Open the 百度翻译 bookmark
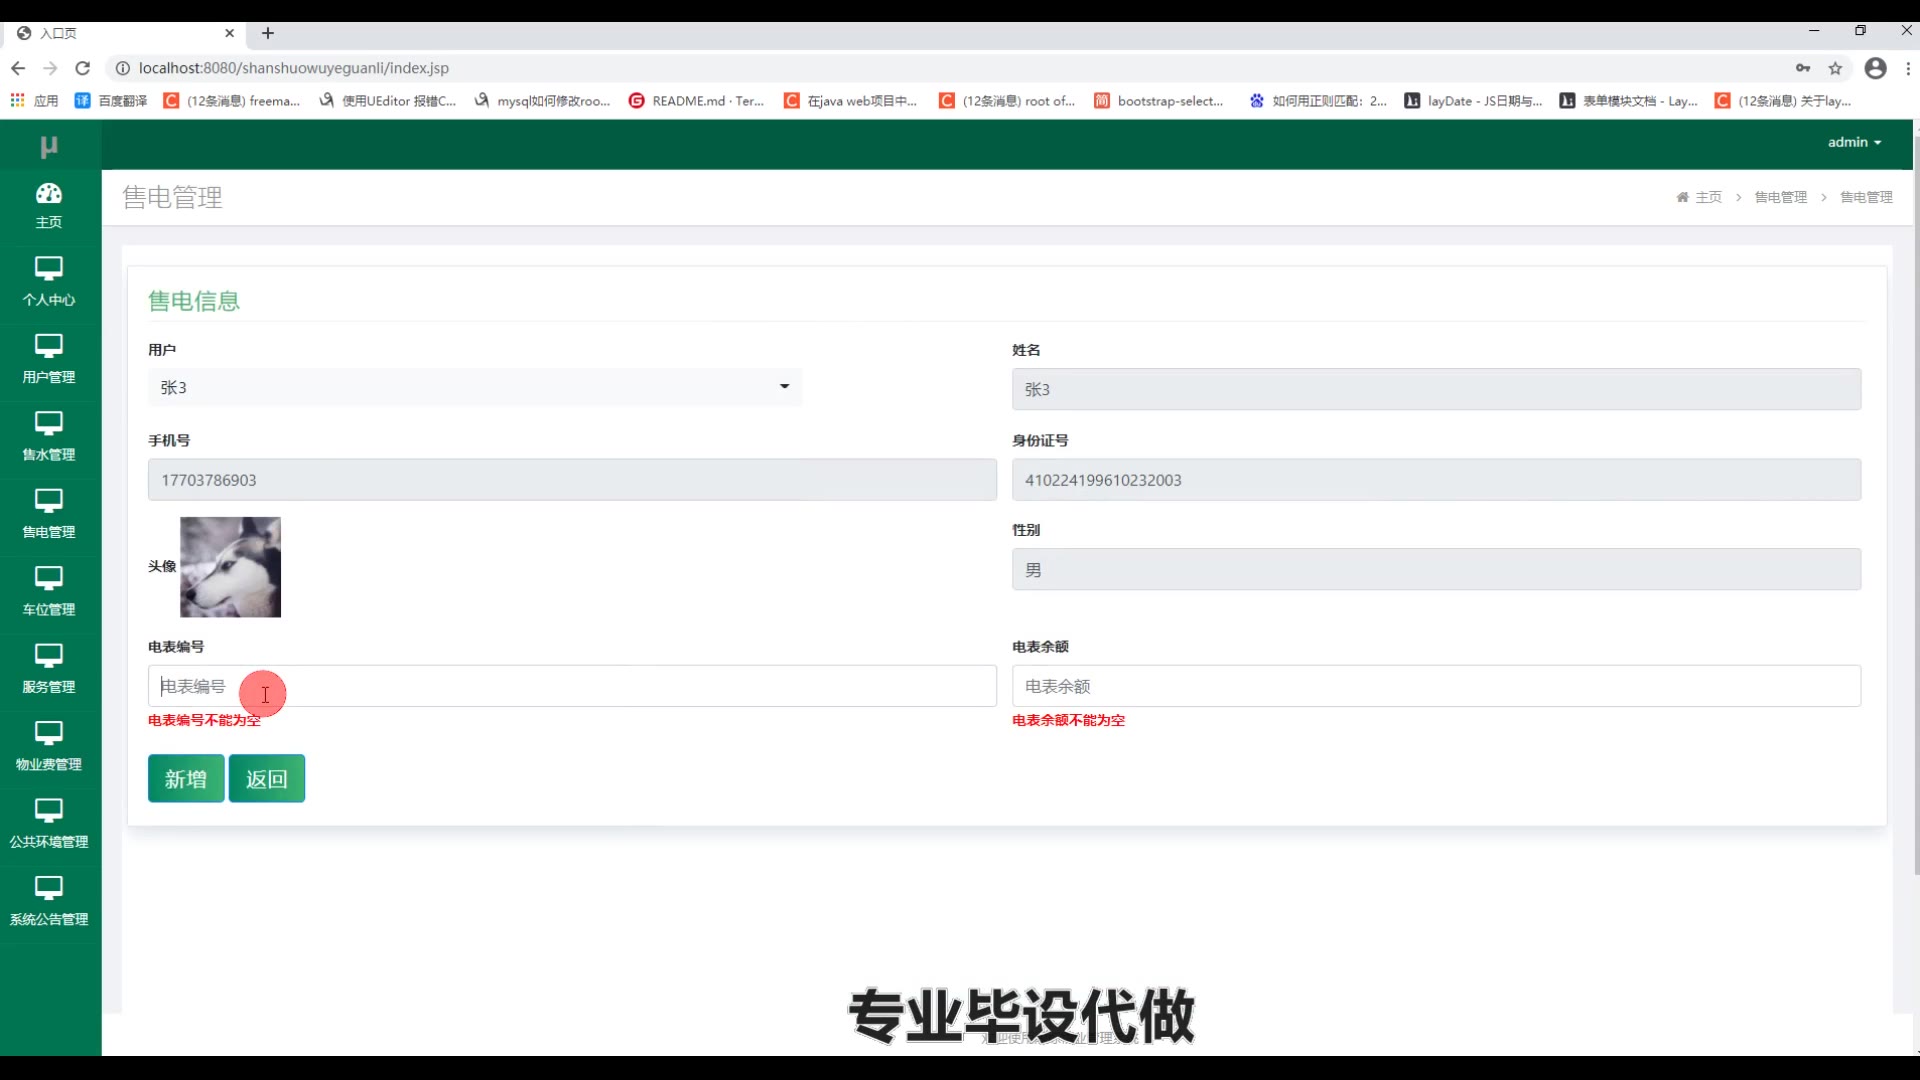Viewport: 1920px width, 1080px height. pos(112,101)
